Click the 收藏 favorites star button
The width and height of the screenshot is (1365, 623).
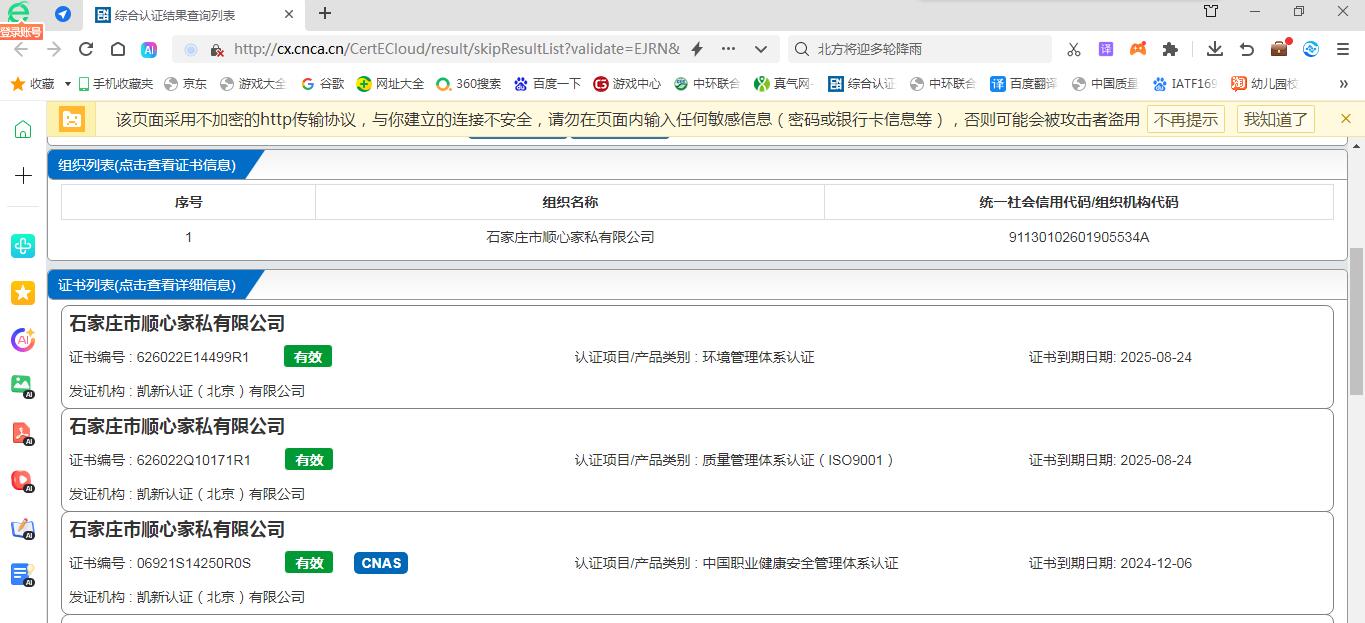(x=32, y=84)
